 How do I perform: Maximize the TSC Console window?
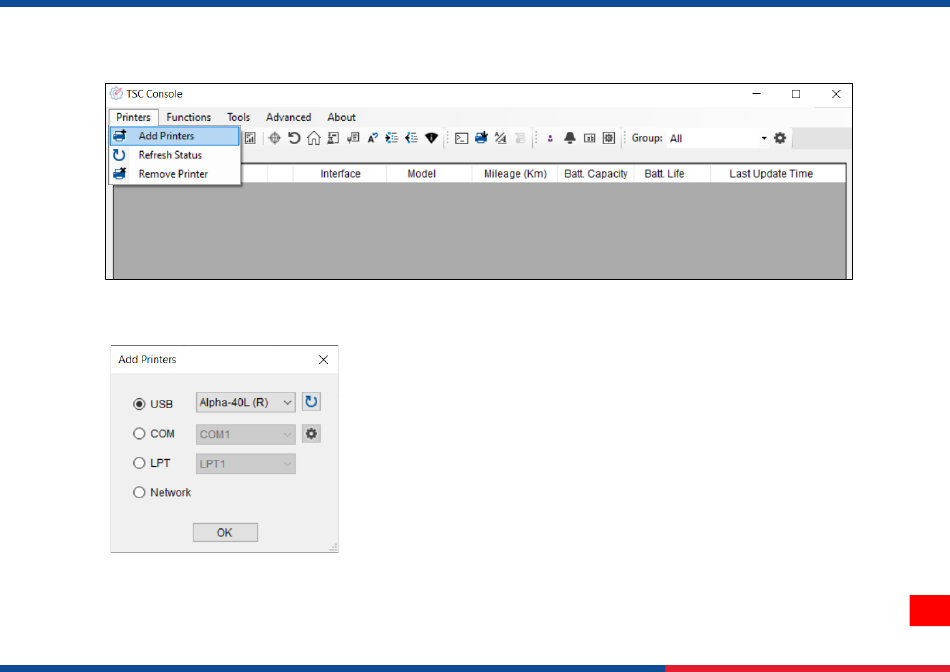(796, 94)
